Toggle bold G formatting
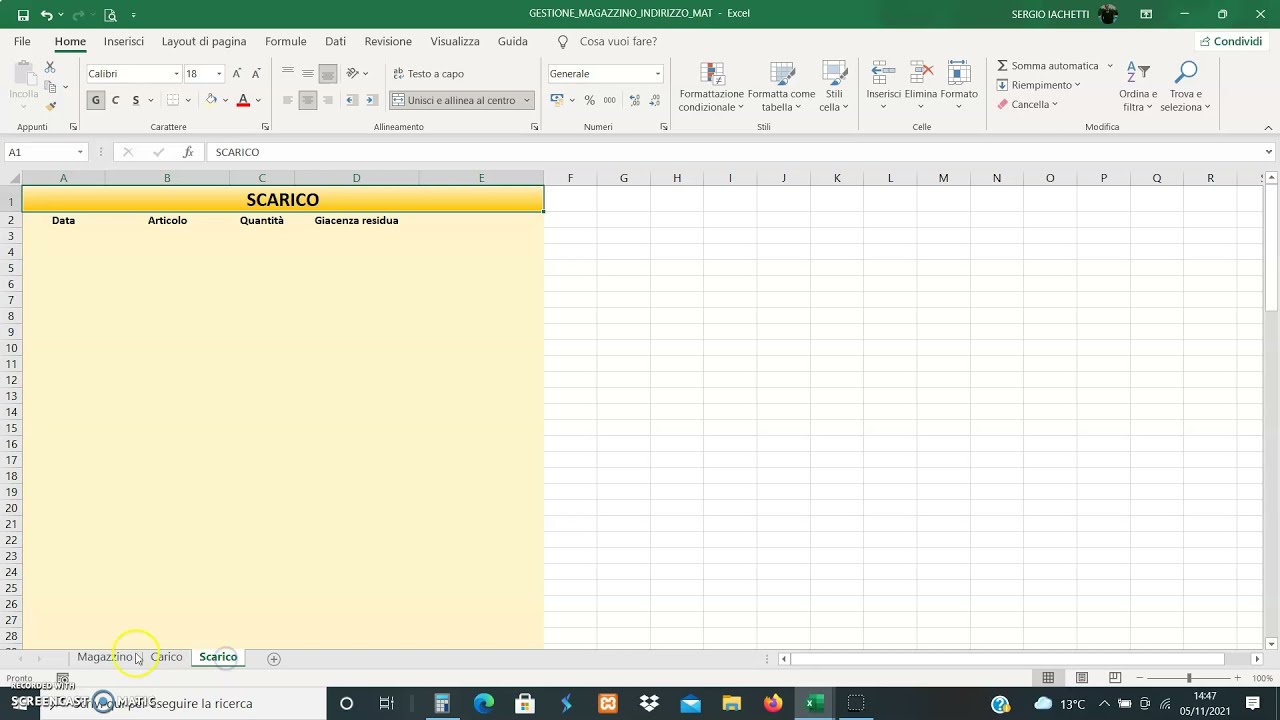The width and height of the screenshot is (1280, 720). pyautogui.click(x=96, y=100)
